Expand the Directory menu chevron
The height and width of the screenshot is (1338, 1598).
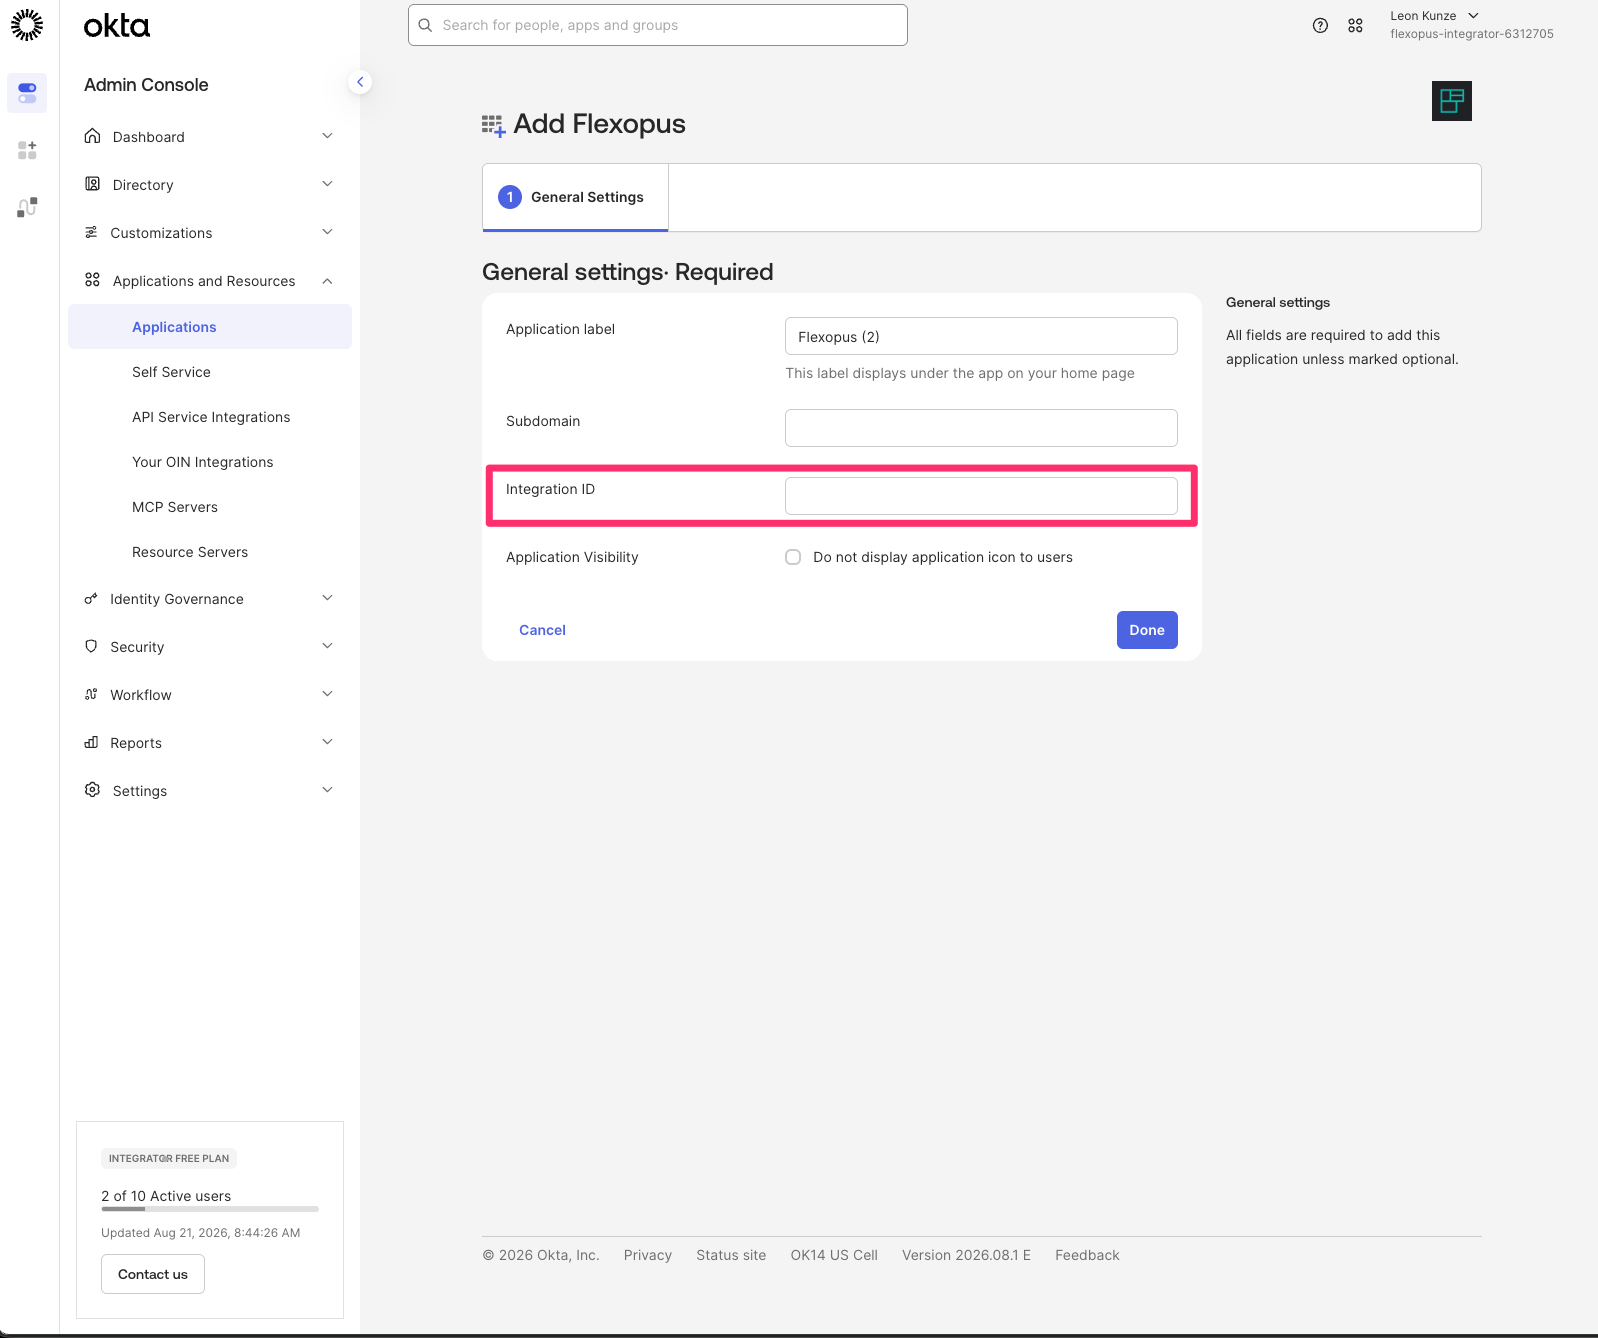(x=327, y=184)
